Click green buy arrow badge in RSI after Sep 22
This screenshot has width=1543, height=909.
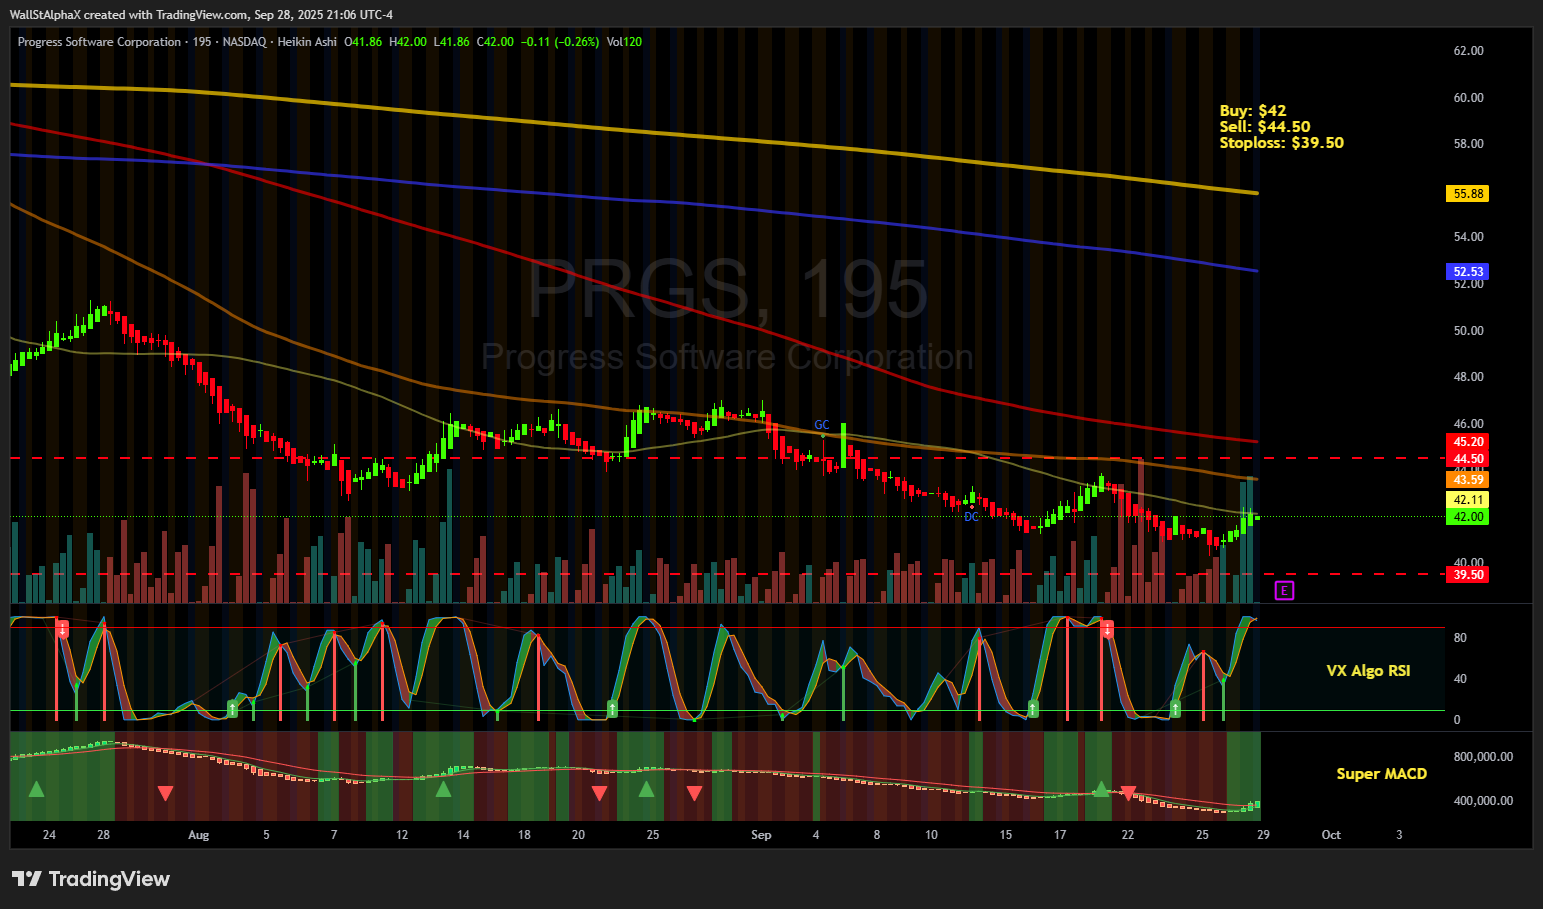(x=1175, y=708)
